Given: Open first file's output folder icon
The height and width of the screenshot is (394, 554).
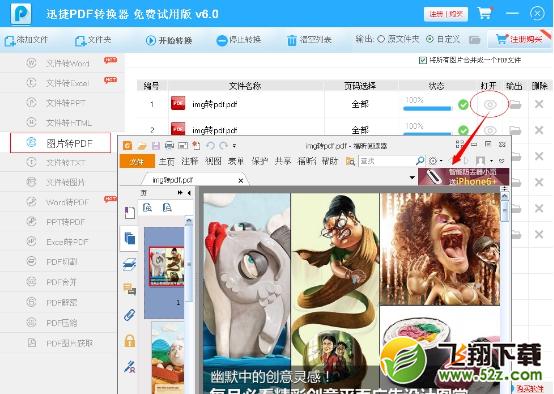Looking at the screenshot, I should pyautogui.click(x=515, y=105).
